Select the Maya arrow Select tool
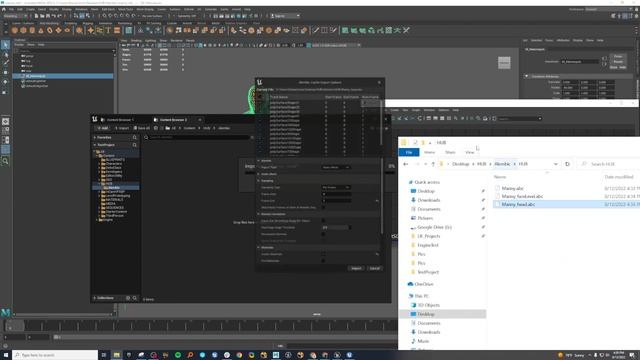Screen dimensions: 640x360 point(5,45)
